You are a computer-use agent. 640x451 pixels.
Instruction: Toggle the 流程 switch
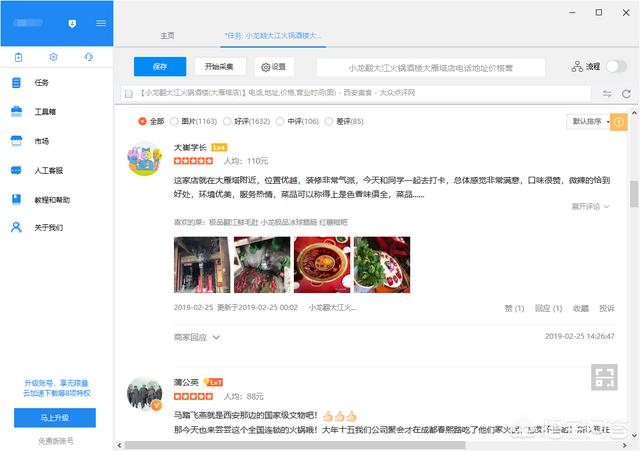(x=616, y=67)
